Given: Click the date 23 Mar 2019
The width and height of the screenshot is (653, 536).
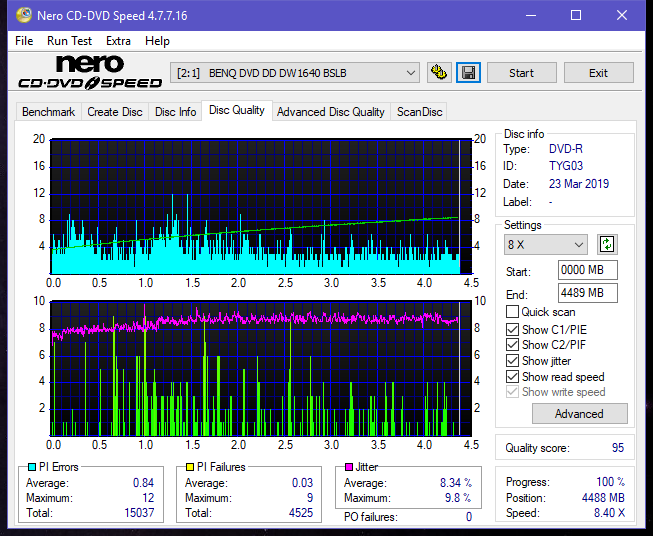Looking at the screenshot, I should tap(579, 184).
